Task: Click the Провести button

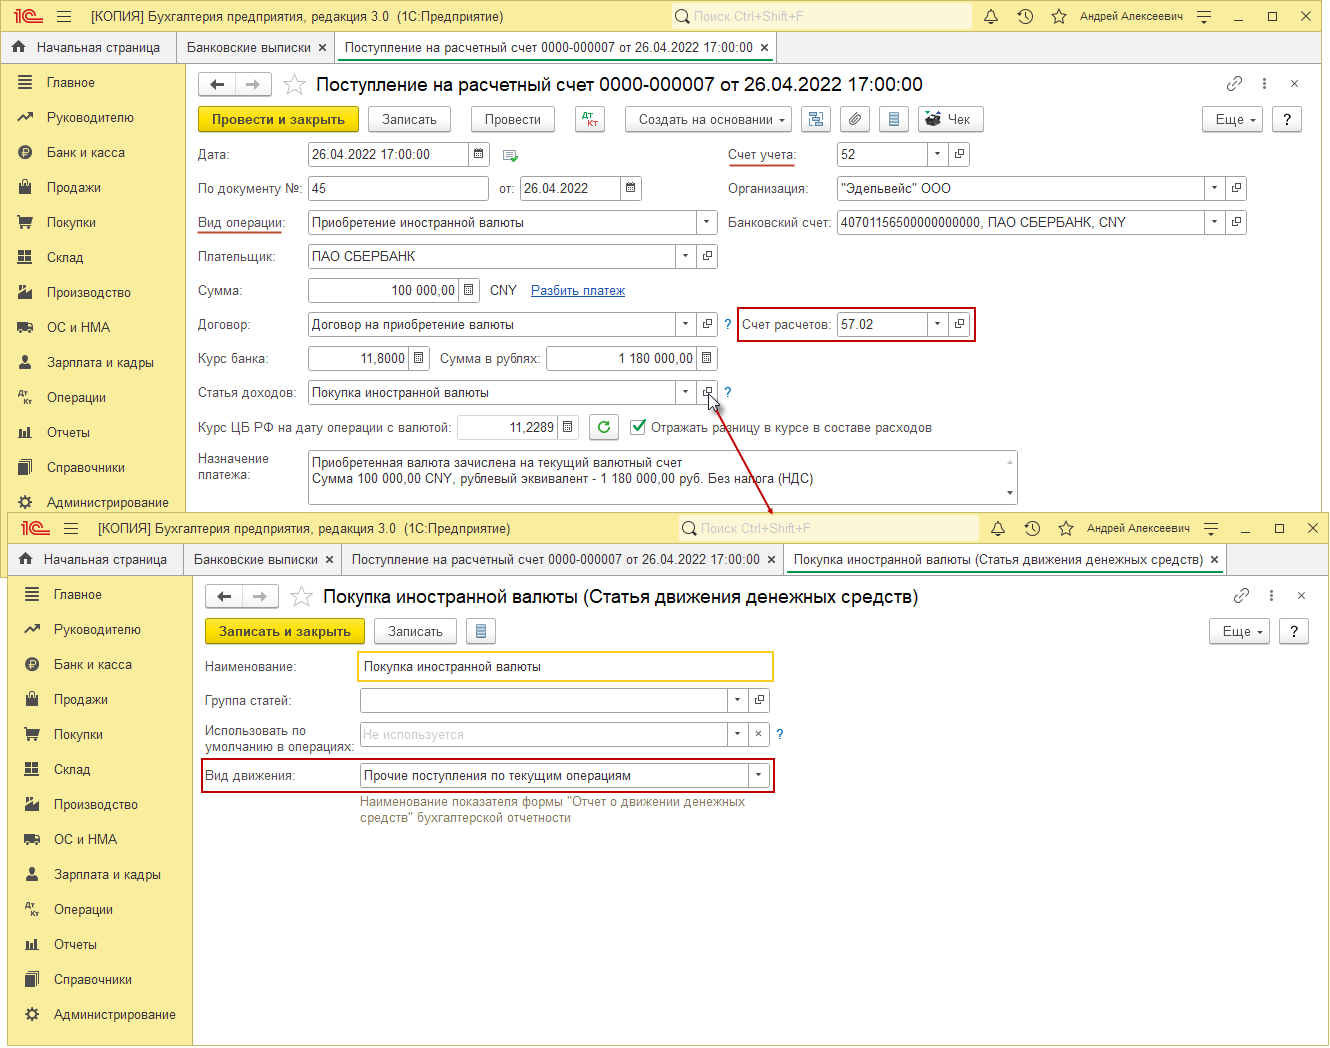Action: tap(513, 119)
